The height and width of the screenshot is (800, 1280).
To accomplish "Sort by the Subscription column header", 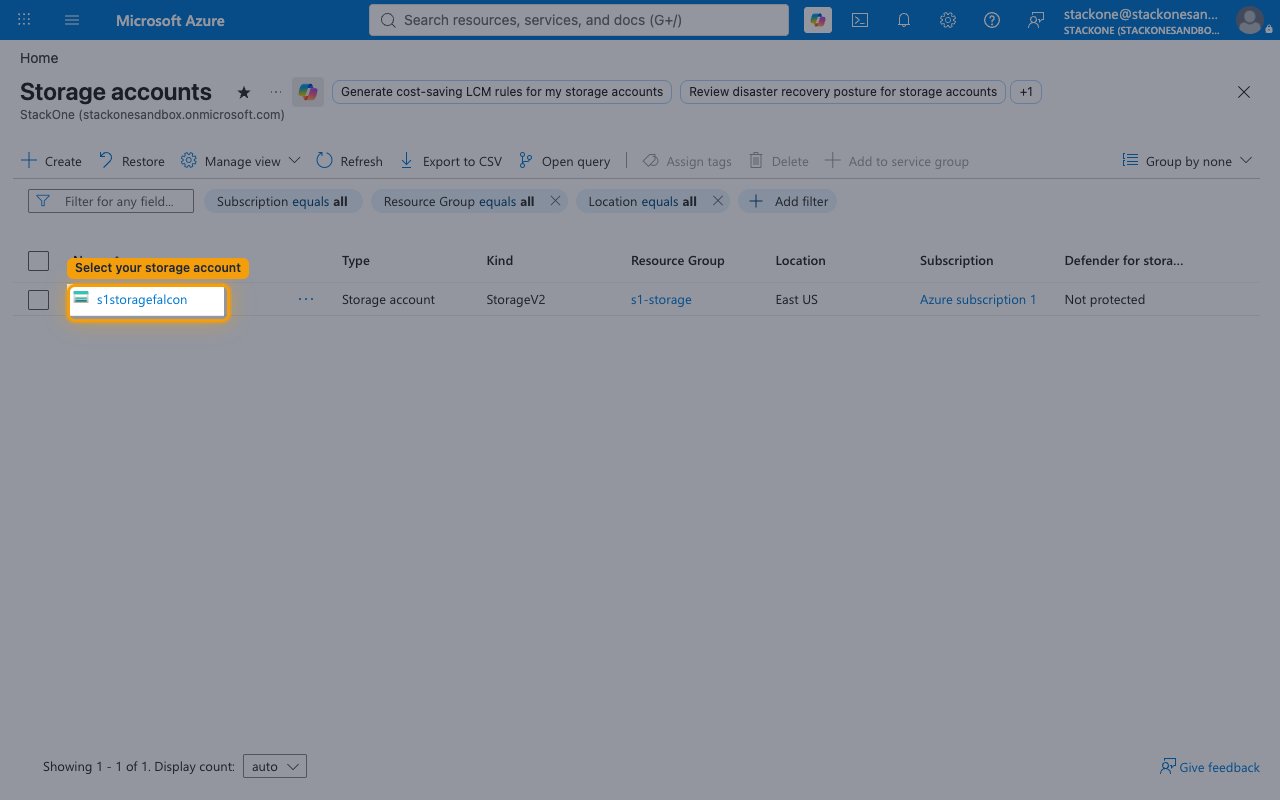I will pyautogui.click(x=957, y=261).
